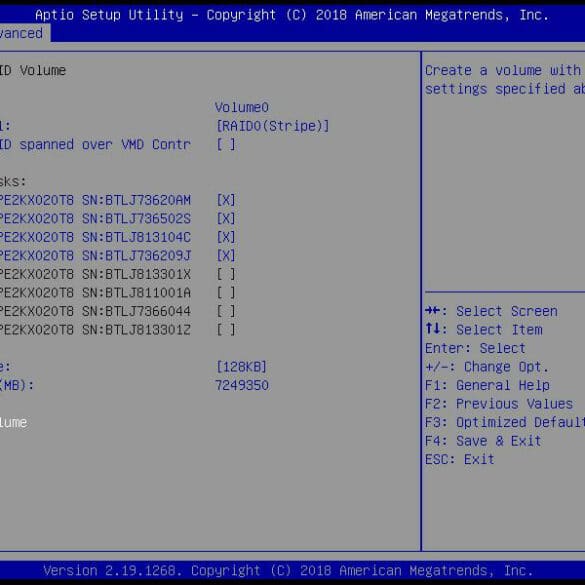Screen dimensions: 585x585
Task: Click the F4: Save & Exit hint
Action: (483, 441)
